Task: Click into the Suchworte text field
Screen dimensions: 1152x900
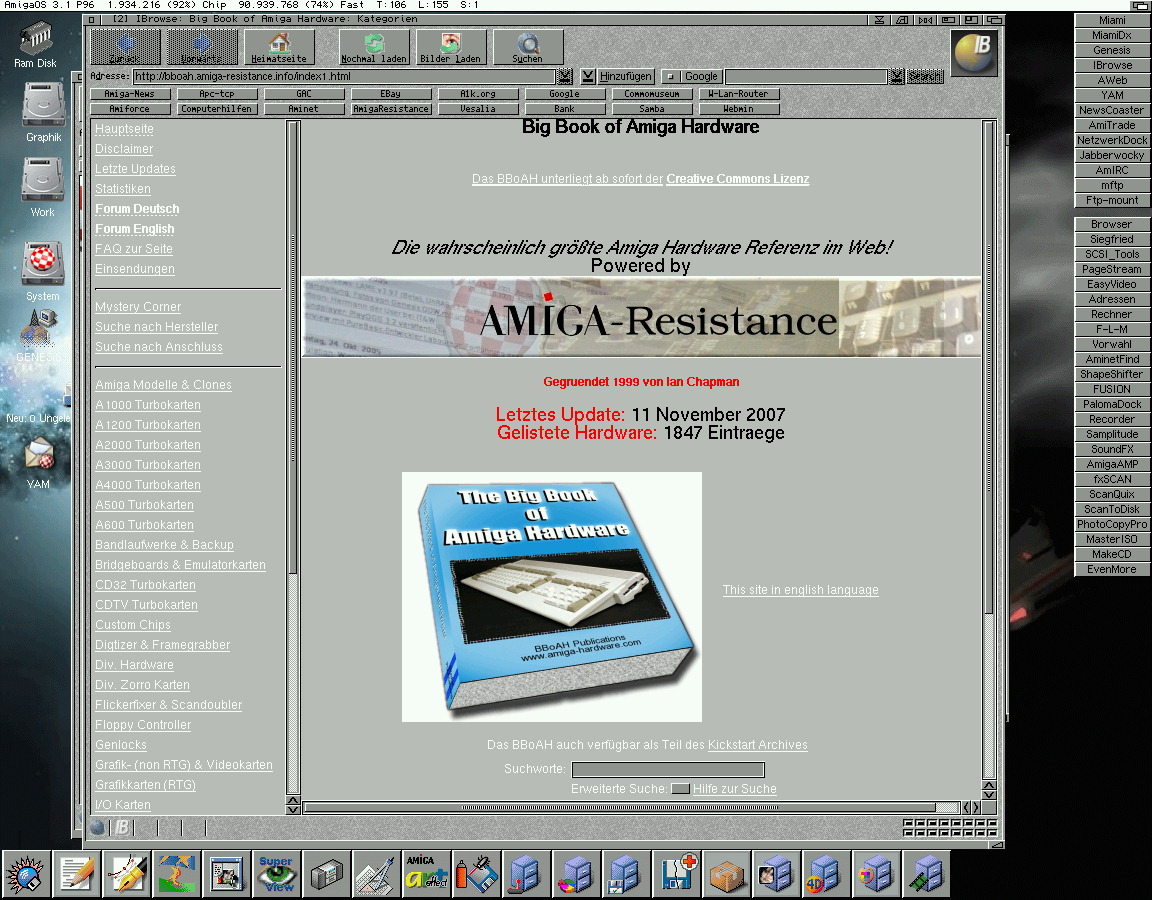Action: pyautogui.click(x=667, y=769)
